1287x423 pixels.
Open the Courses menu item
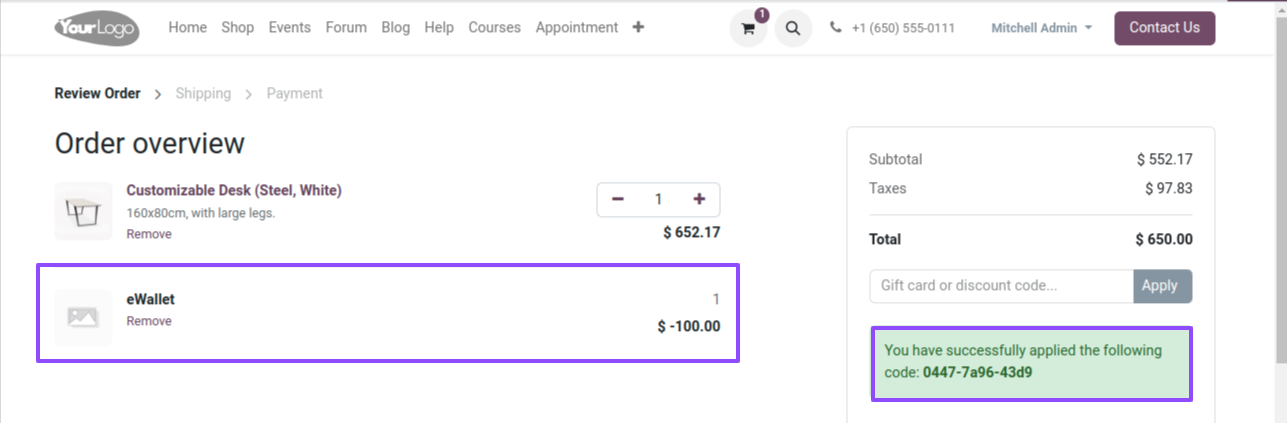coord(494,27)
